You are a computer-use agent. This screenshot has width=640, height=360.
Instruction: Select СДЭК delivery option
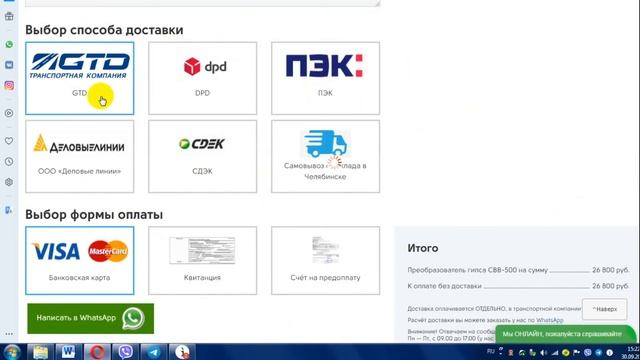[x=202, y=156]
